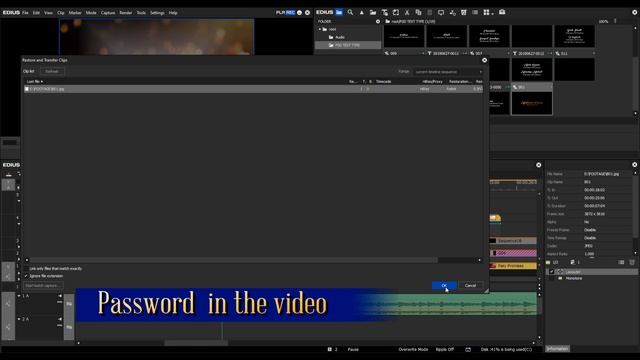The width and height of the screenshot is (640, 360).
Task: Click the Start batch capture button
Action: pyautogui.click(x=42, y=285)
